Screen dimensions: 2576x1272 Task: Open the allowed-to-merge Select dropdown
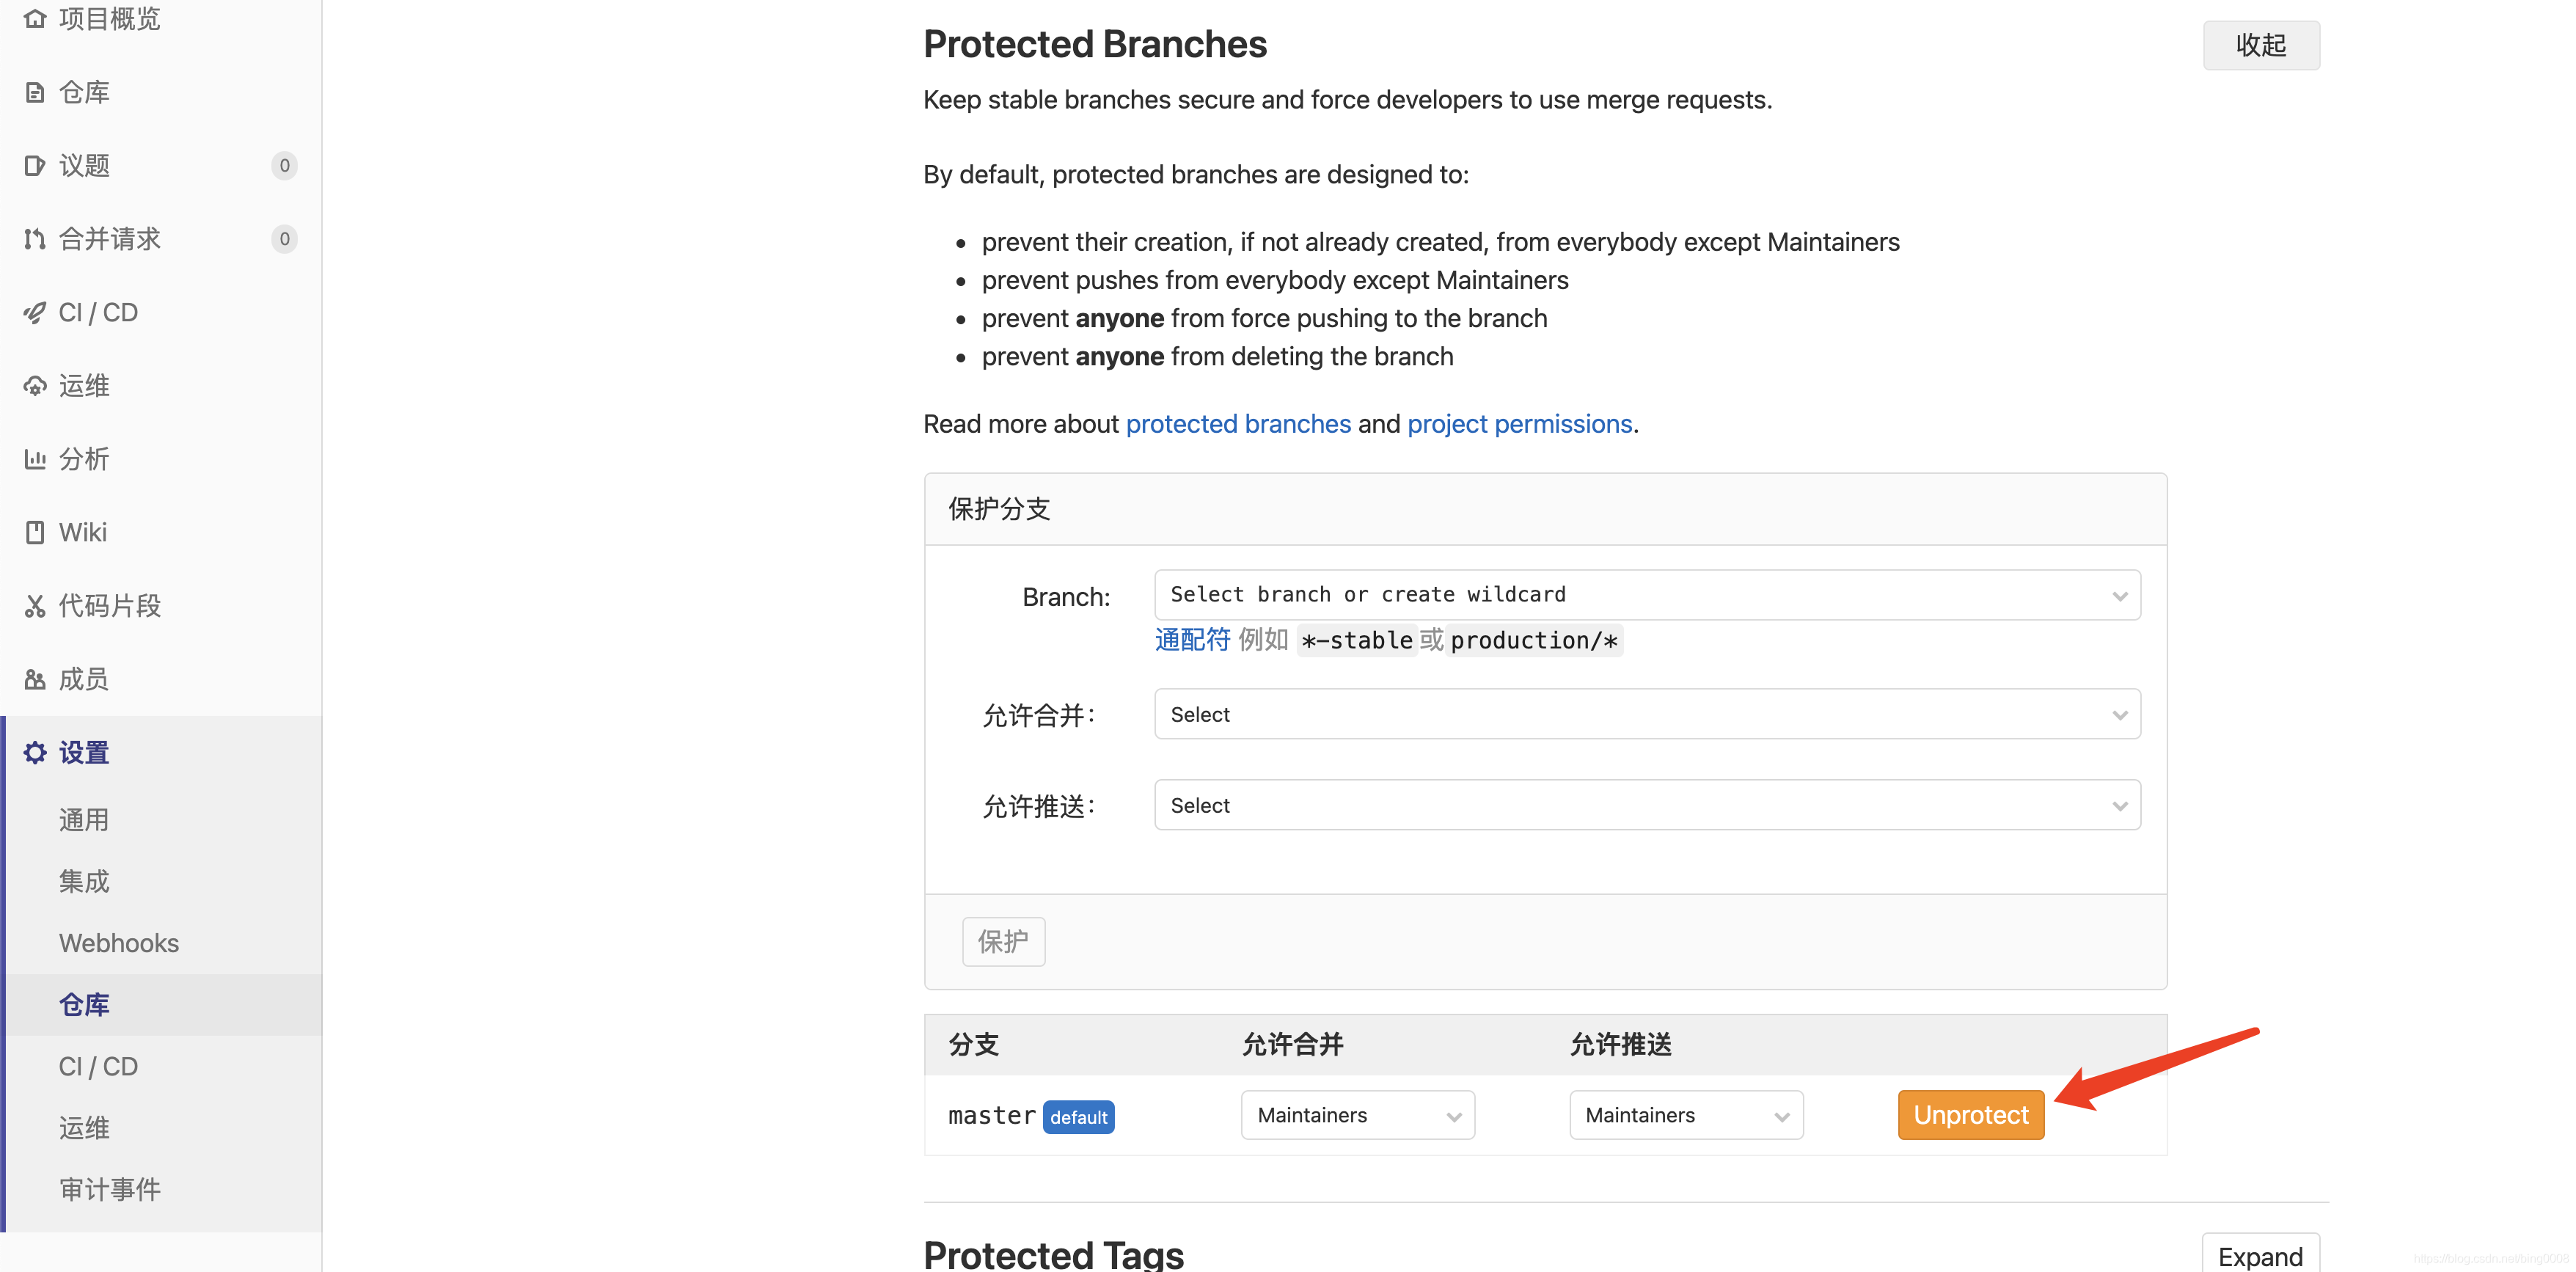pyautogui.click(x=1647, y=714)
